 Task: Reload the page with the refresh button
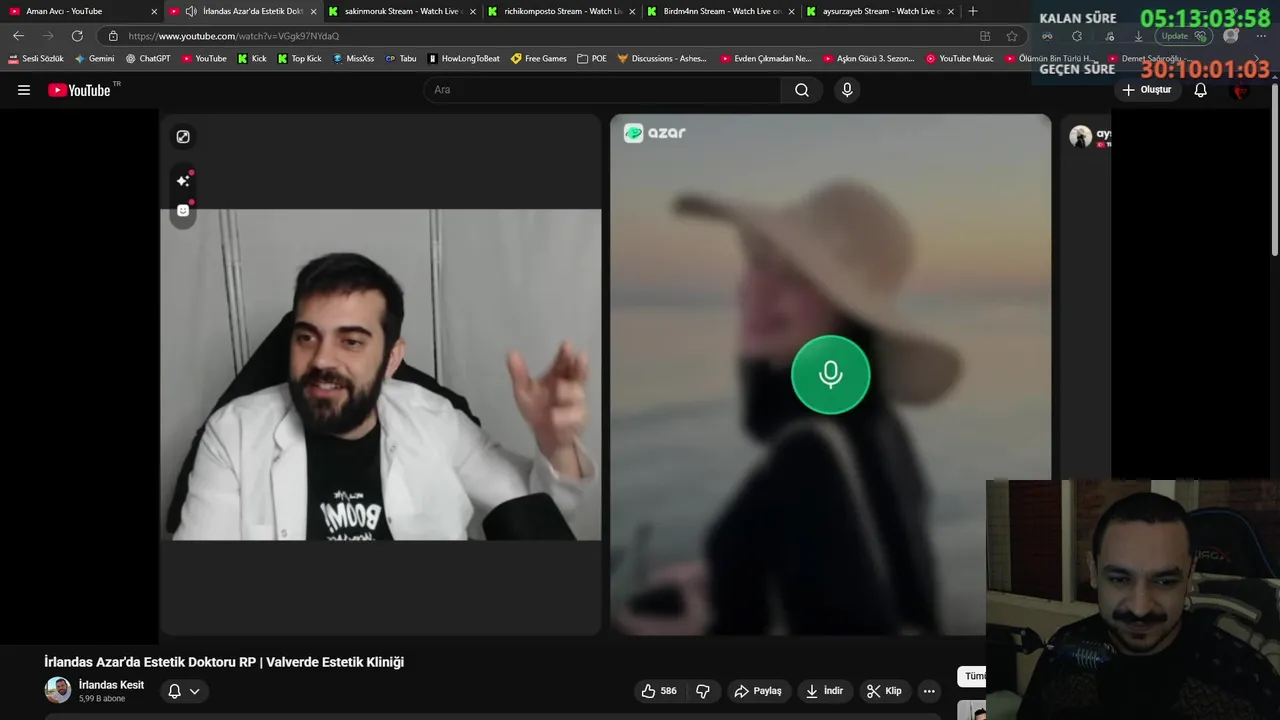point(77,36)
